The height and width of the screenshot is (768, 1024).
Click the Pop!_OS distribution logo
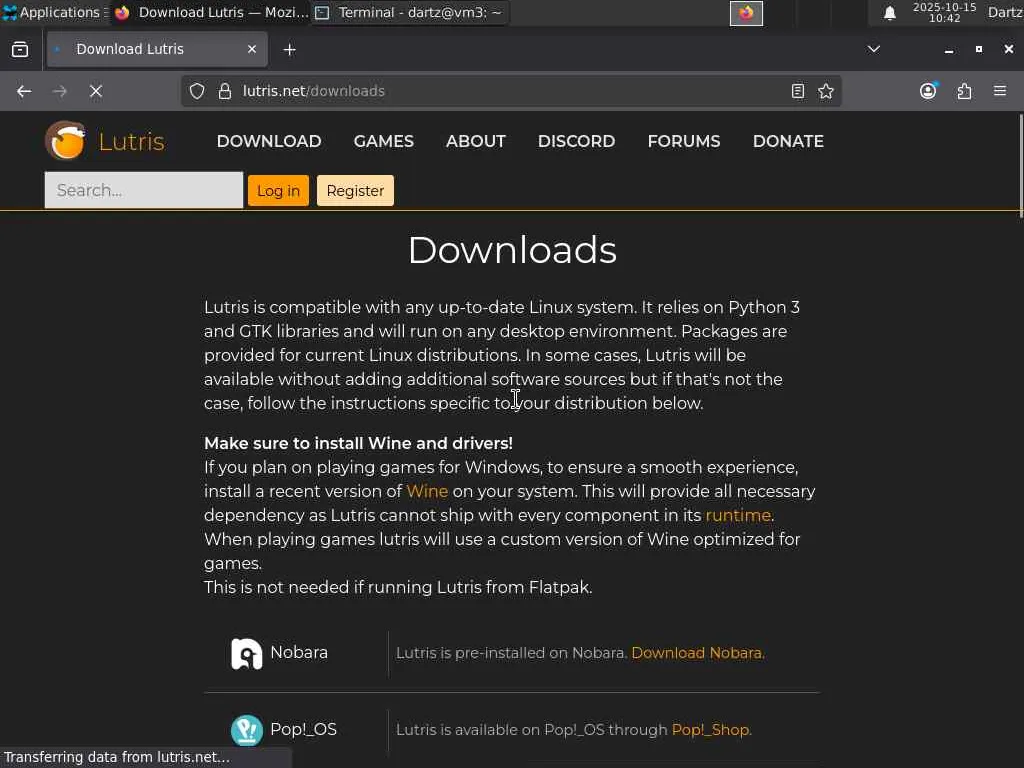click(x=247, y=730)
